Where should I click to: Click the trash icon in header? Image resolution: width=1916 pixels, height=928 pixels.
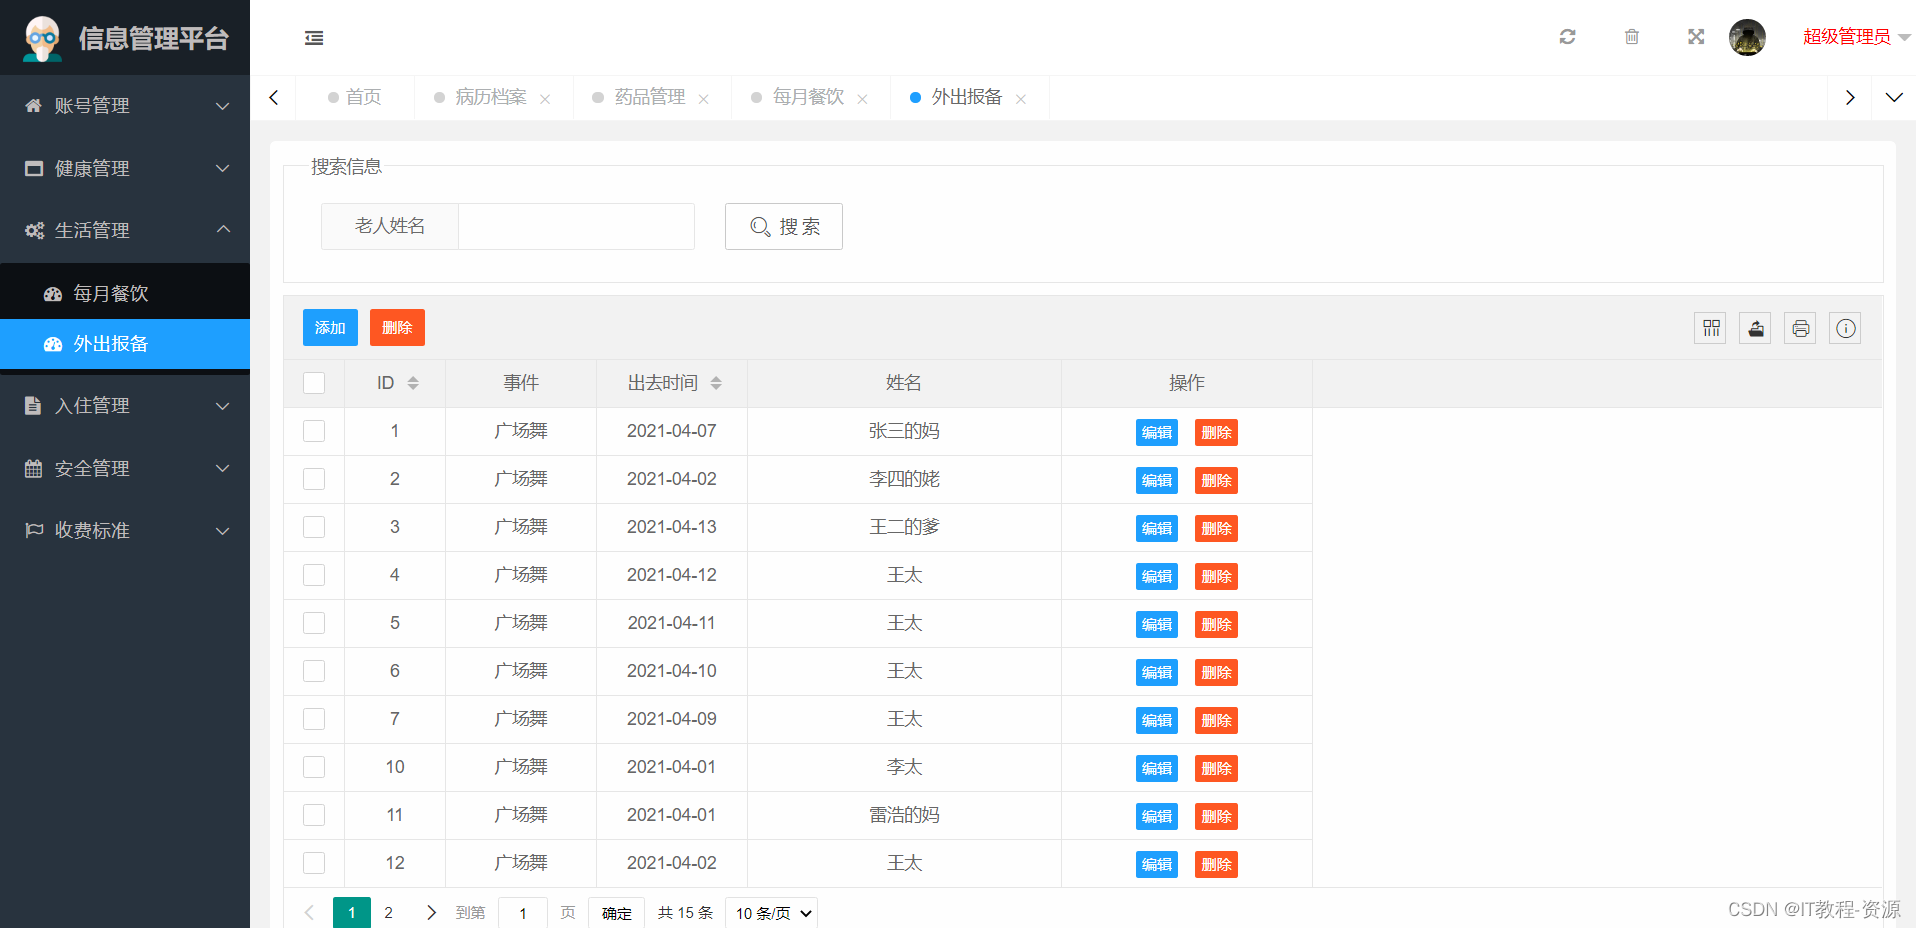click(x=1632, y=37)
